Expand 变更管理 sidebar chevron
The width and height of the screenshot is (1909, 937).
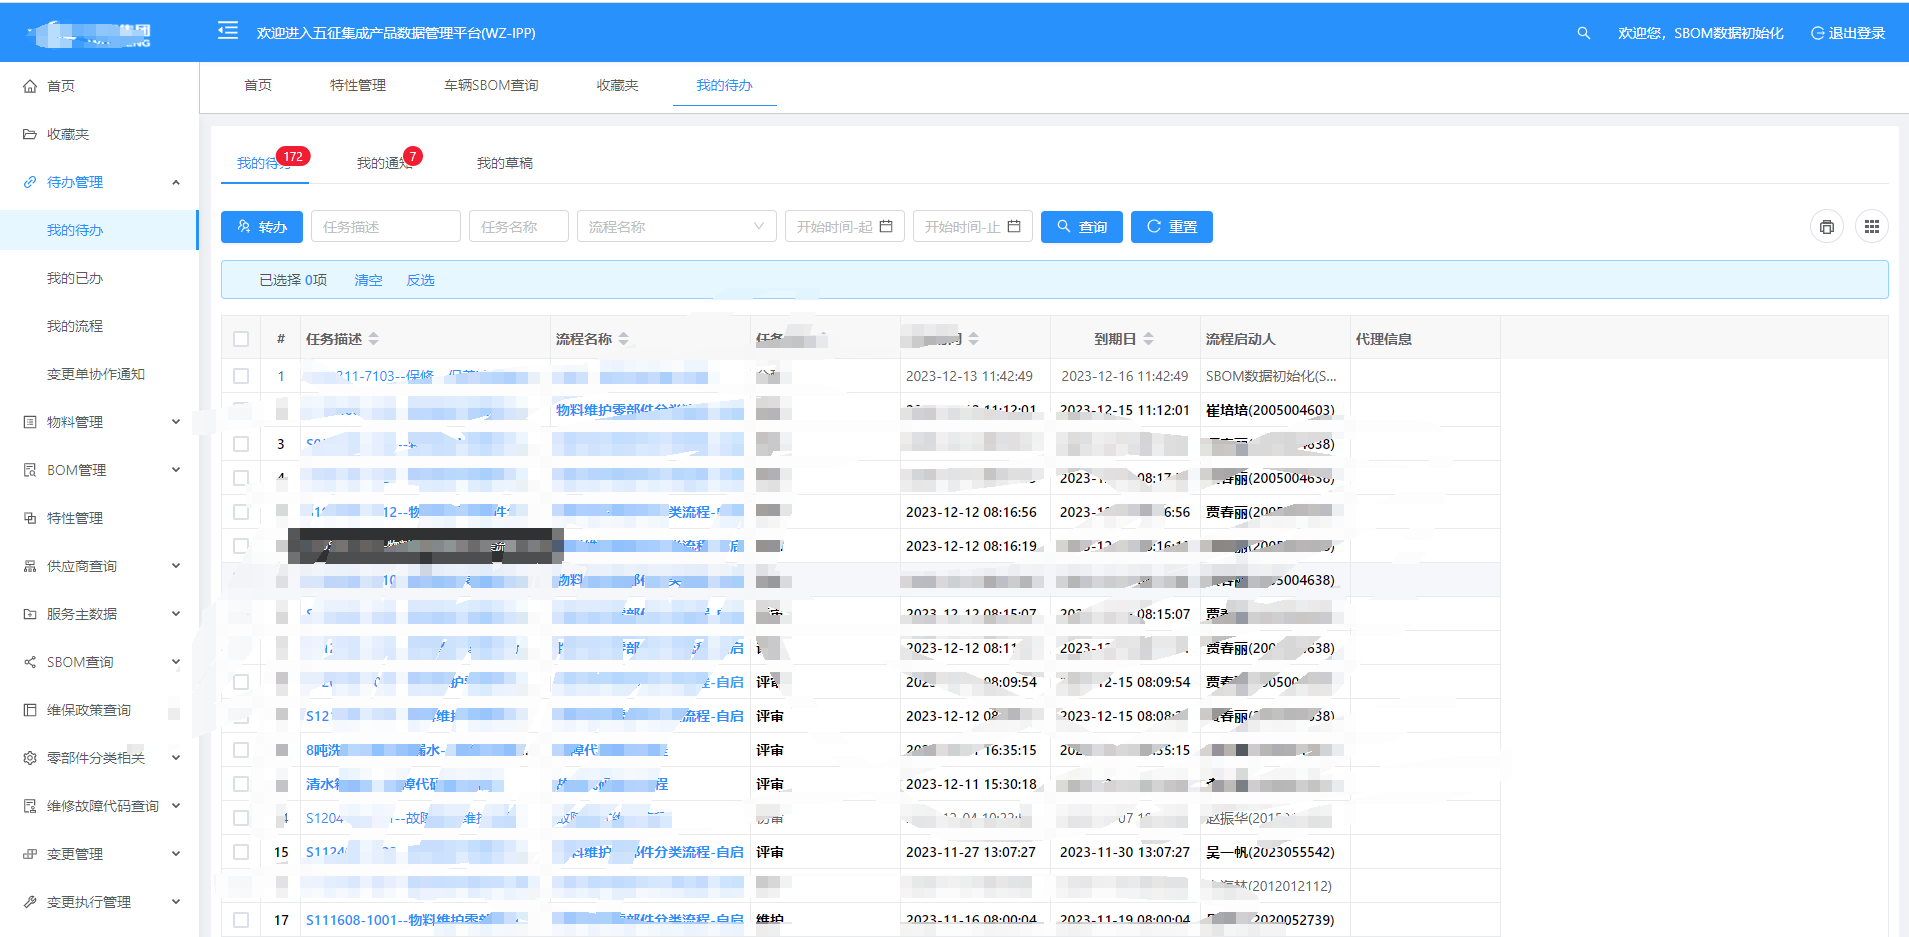click(x=176, y=854)
